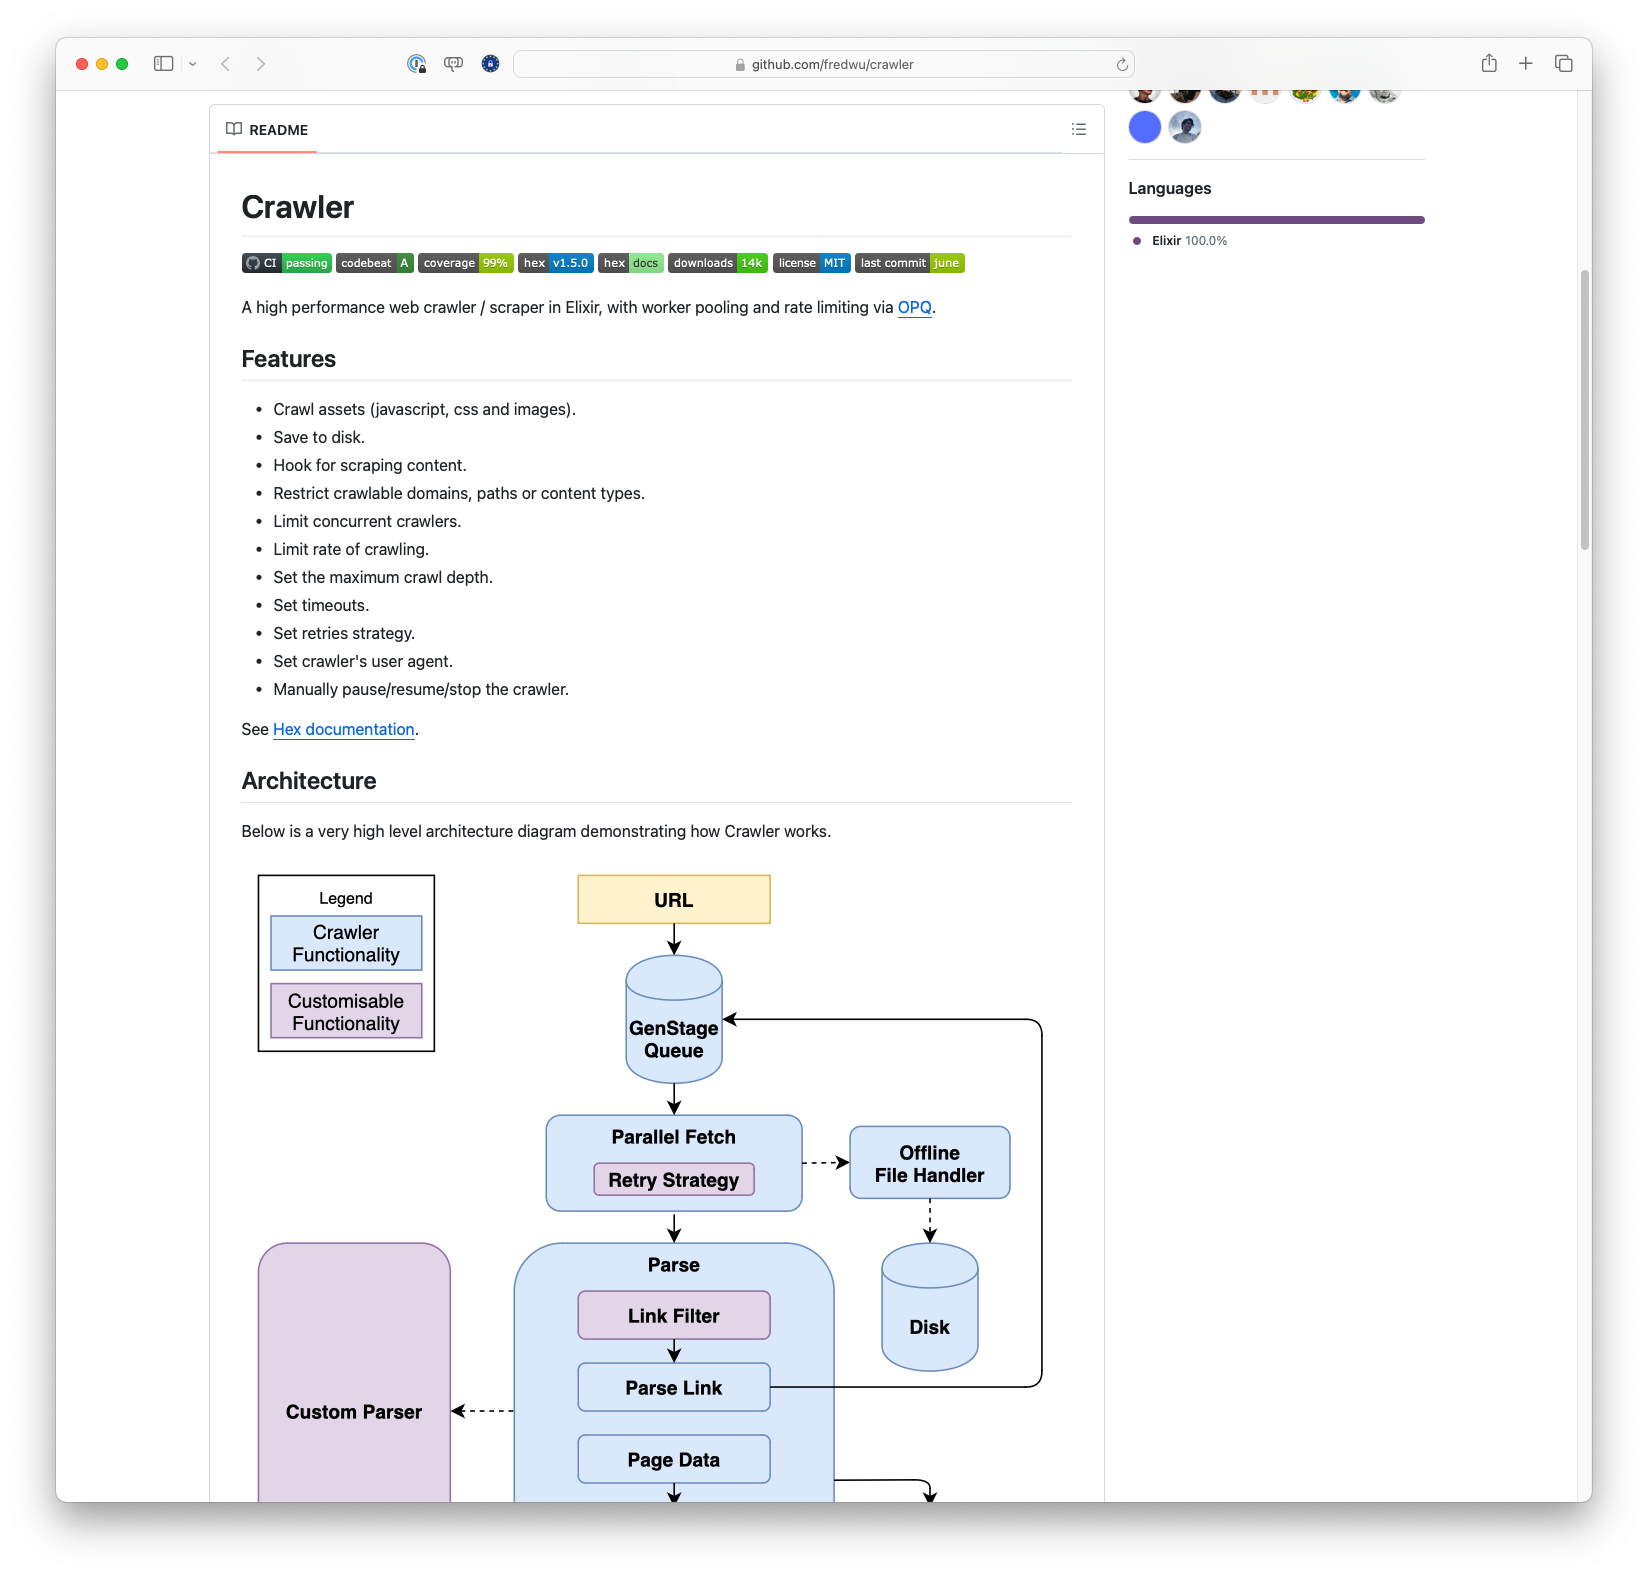Reload the page via the address bar icon
The width and height of the screenshot is (1648, 1576).
pyautogui.click(x=1120, y=63)
